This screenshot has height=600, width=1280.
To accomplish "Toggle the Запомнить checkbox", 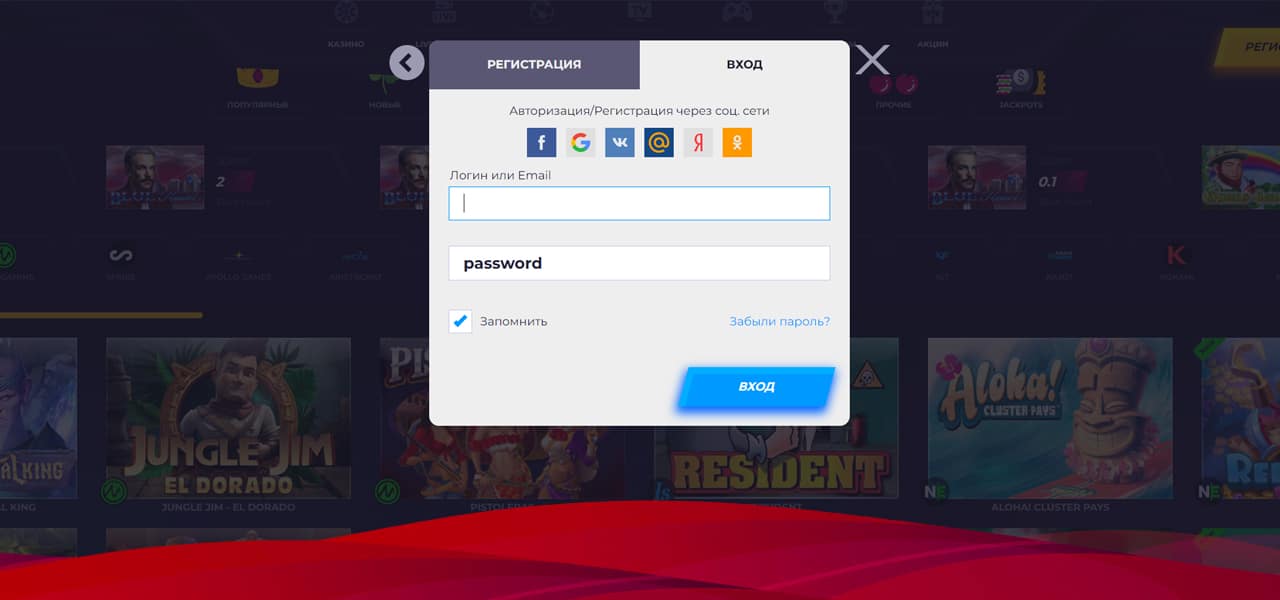I will click(x=460, y=321).
